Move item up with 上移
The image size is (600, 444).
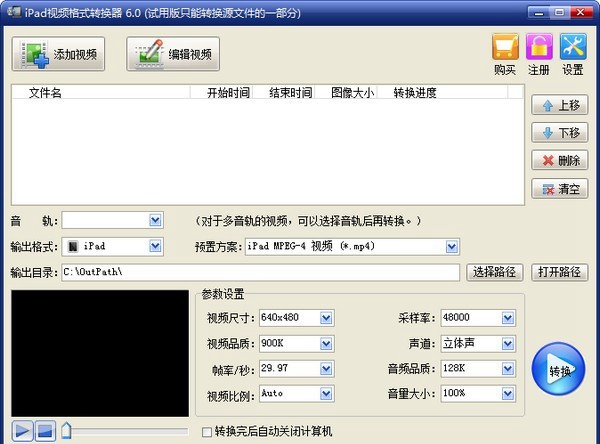[x=559, y=105]
